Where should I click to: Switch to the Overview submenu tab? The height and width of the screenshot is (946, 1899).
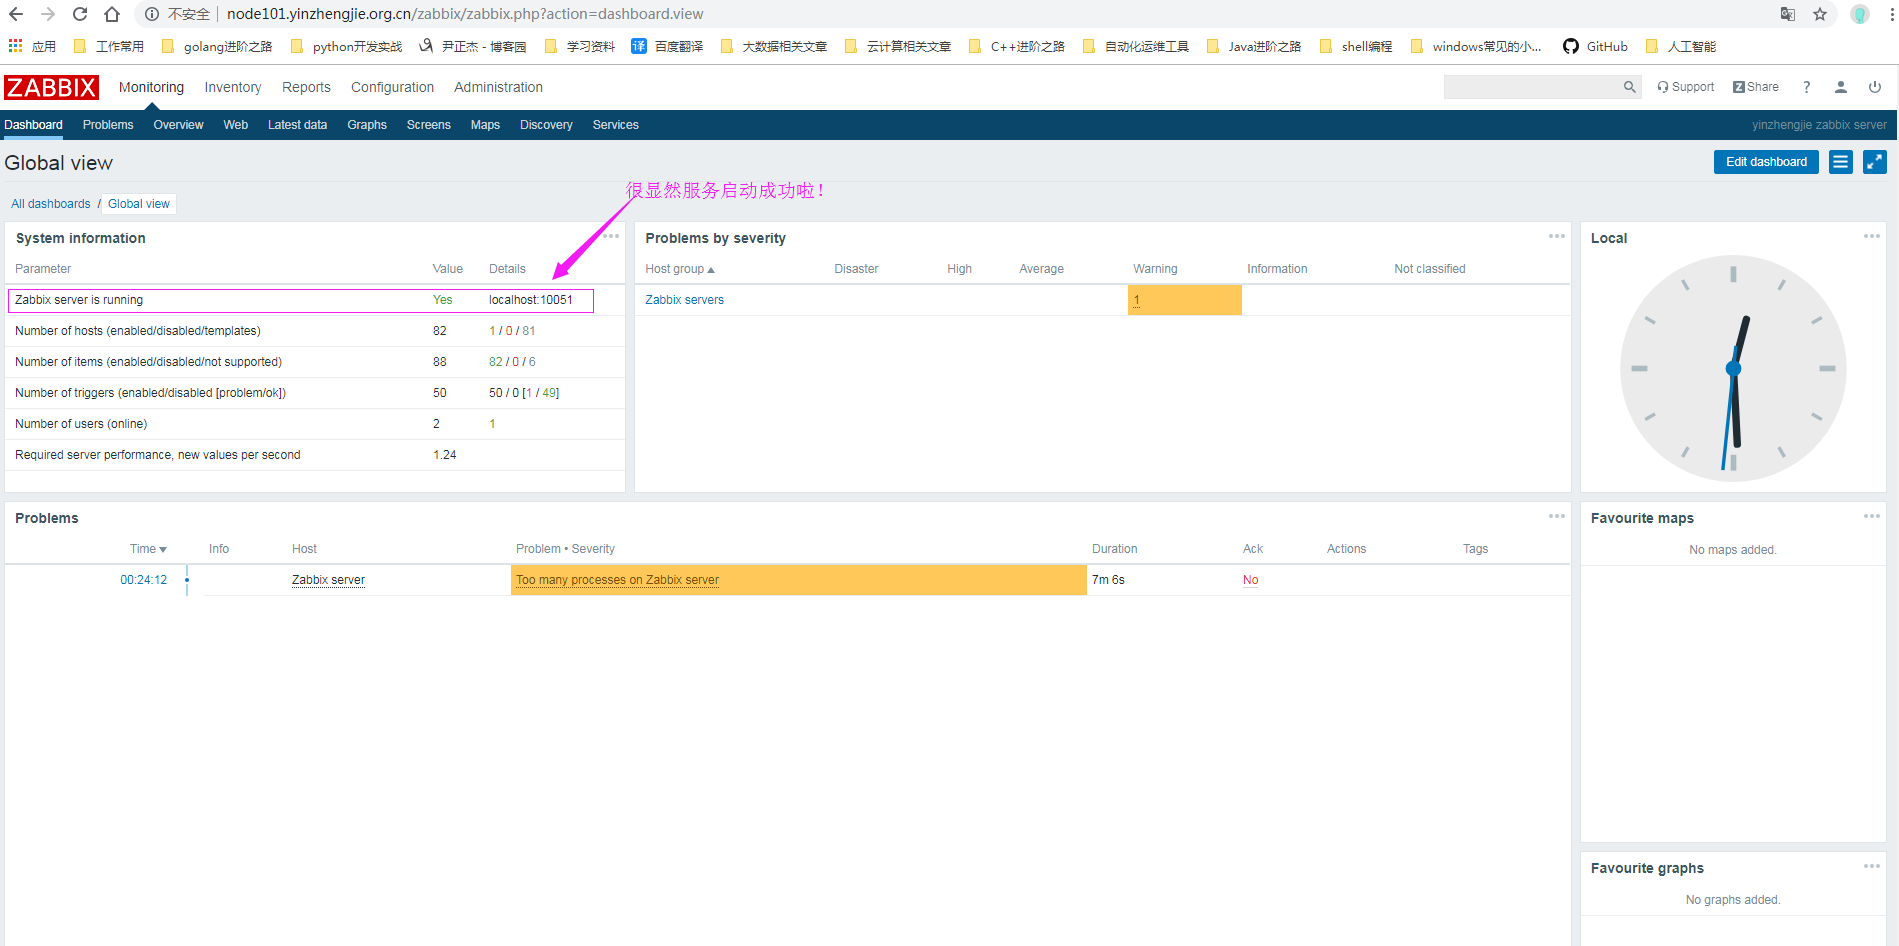click(178, 125)
